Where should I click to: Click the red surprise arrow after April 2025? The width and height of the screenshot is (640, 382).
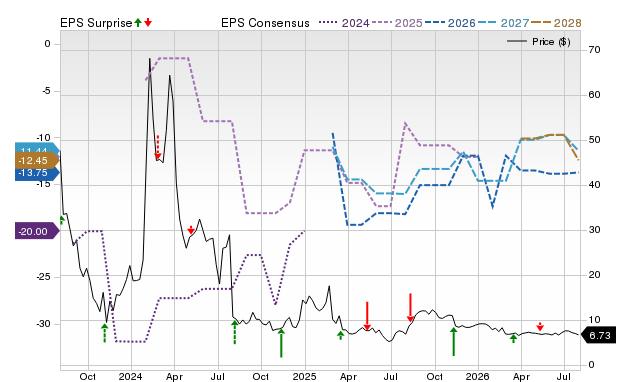(367, 316)
